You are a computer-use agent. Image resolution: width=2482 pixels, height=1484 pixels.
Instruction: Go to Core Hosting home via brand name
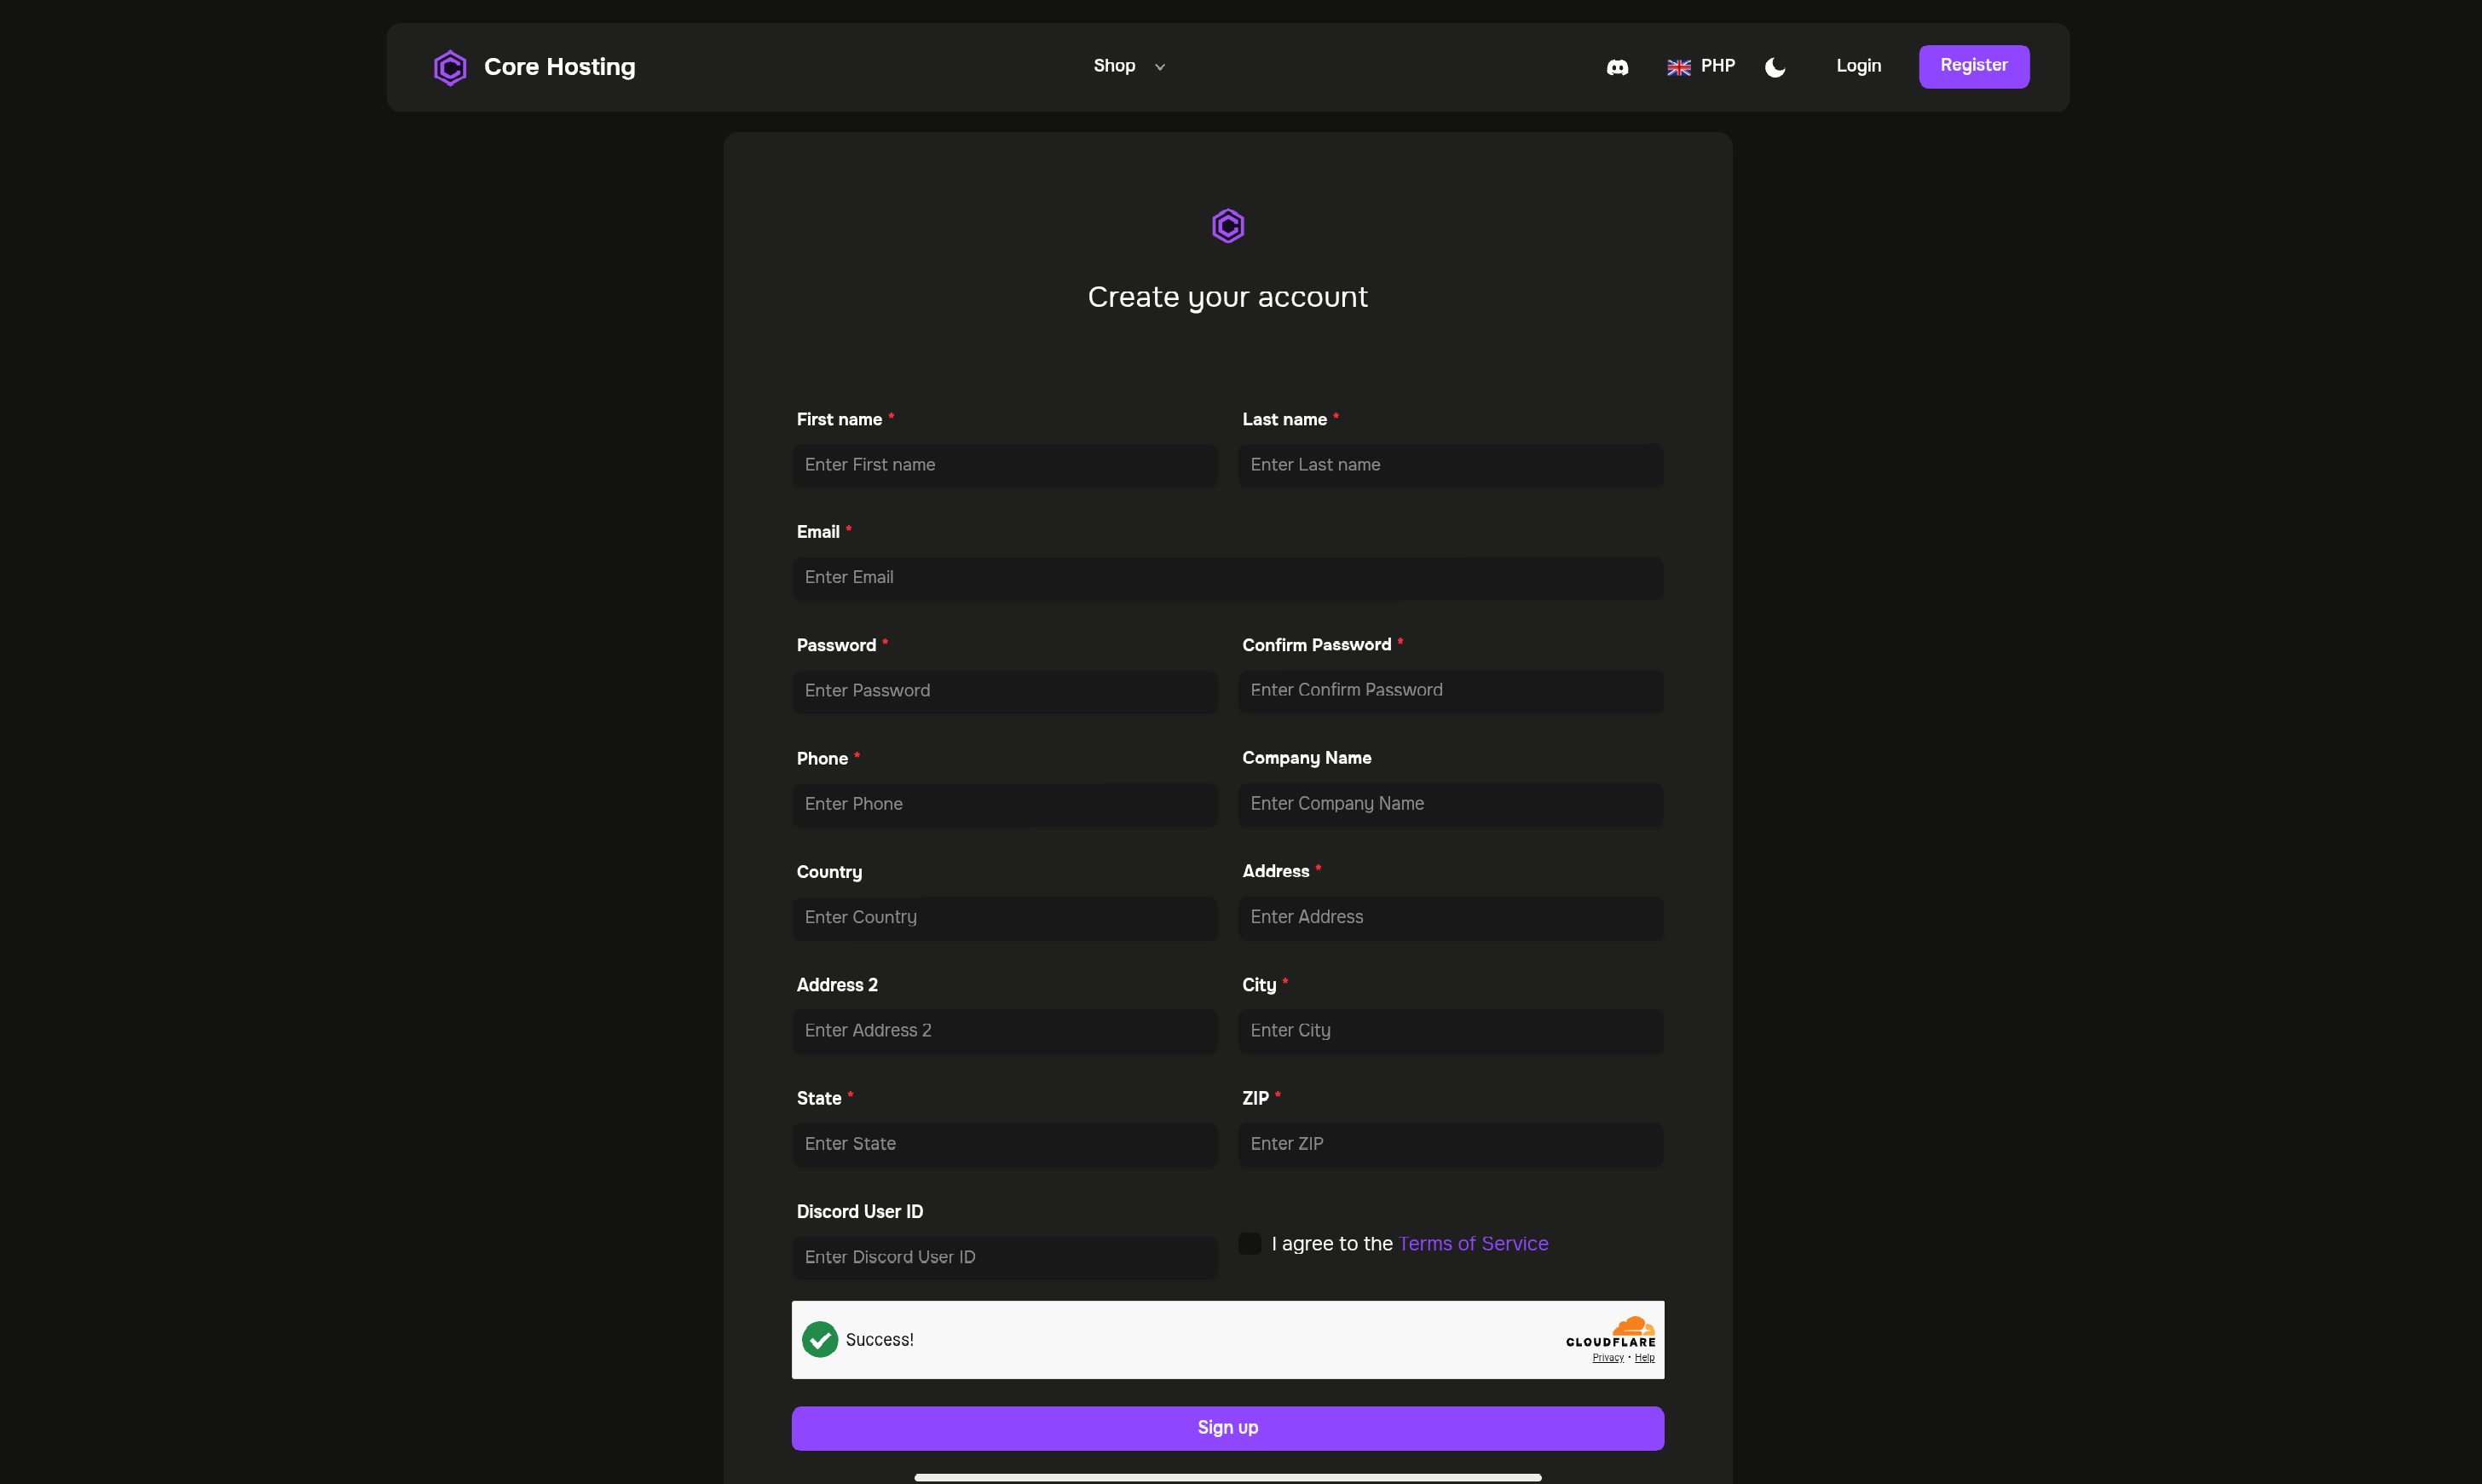pos(559,67)
